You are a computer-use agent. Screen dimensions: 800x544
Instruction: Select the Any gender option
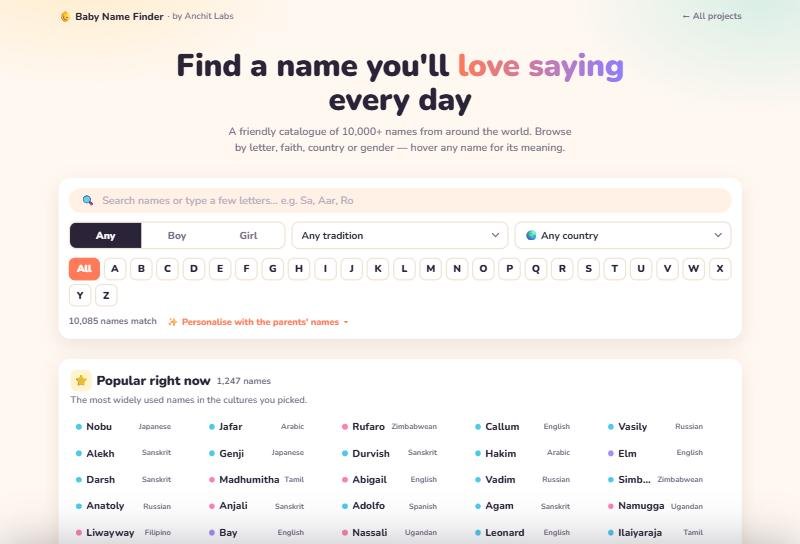click(x=106, y=235)
